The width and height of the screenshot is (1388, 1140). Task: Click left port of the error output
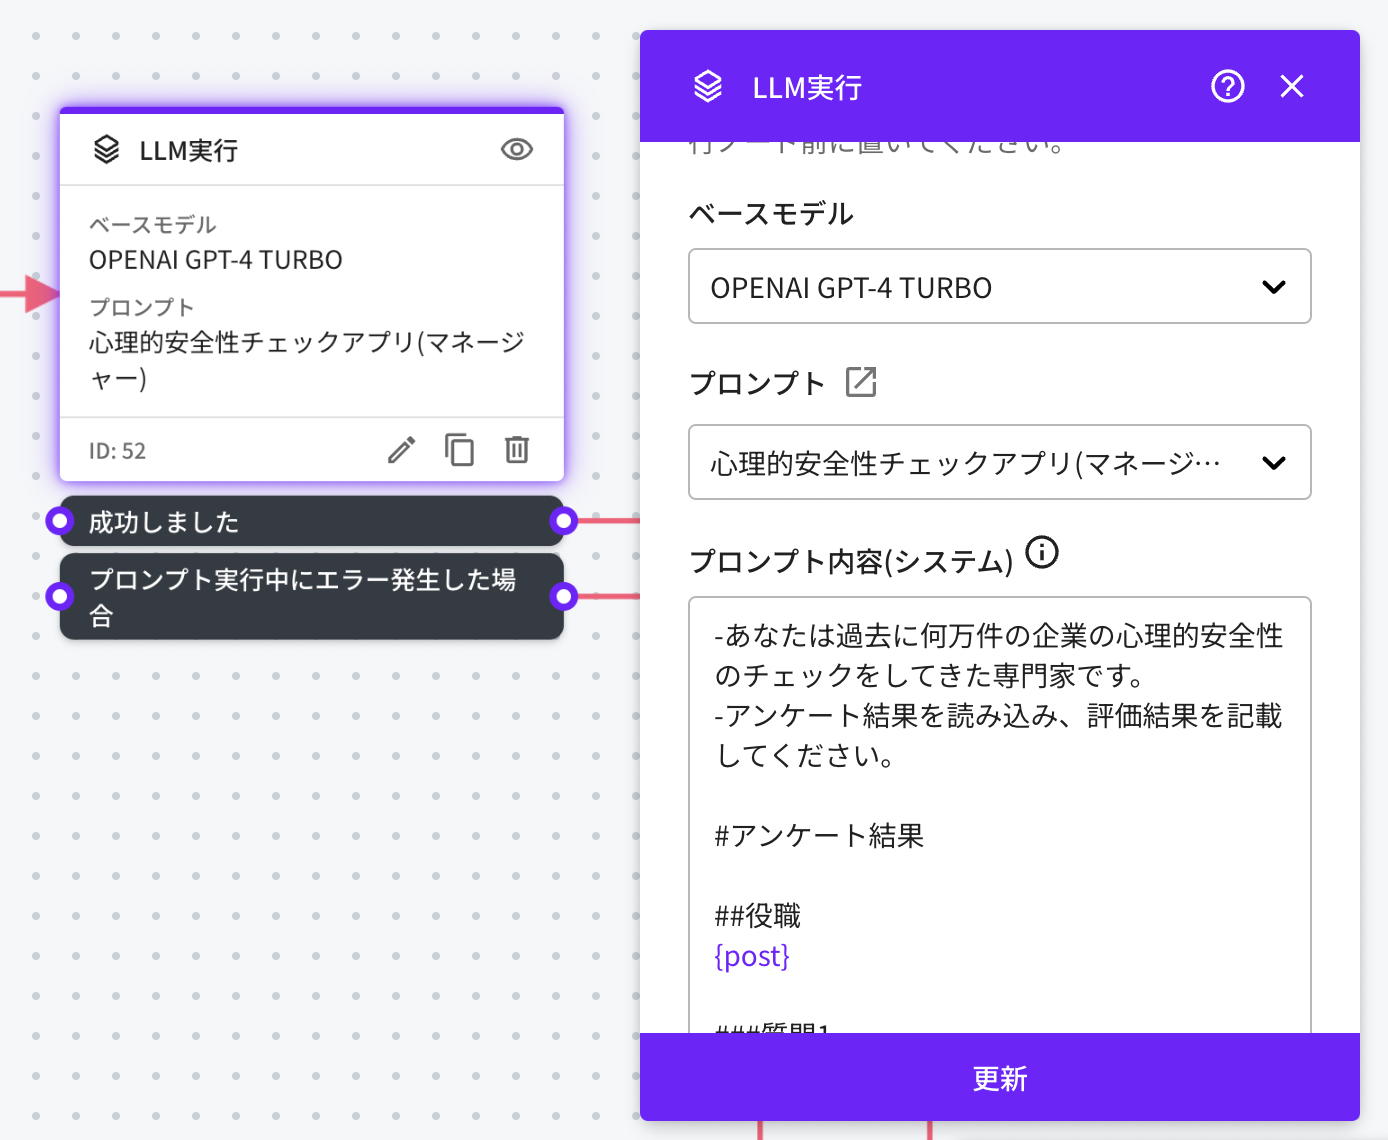(x=60, y=597)
